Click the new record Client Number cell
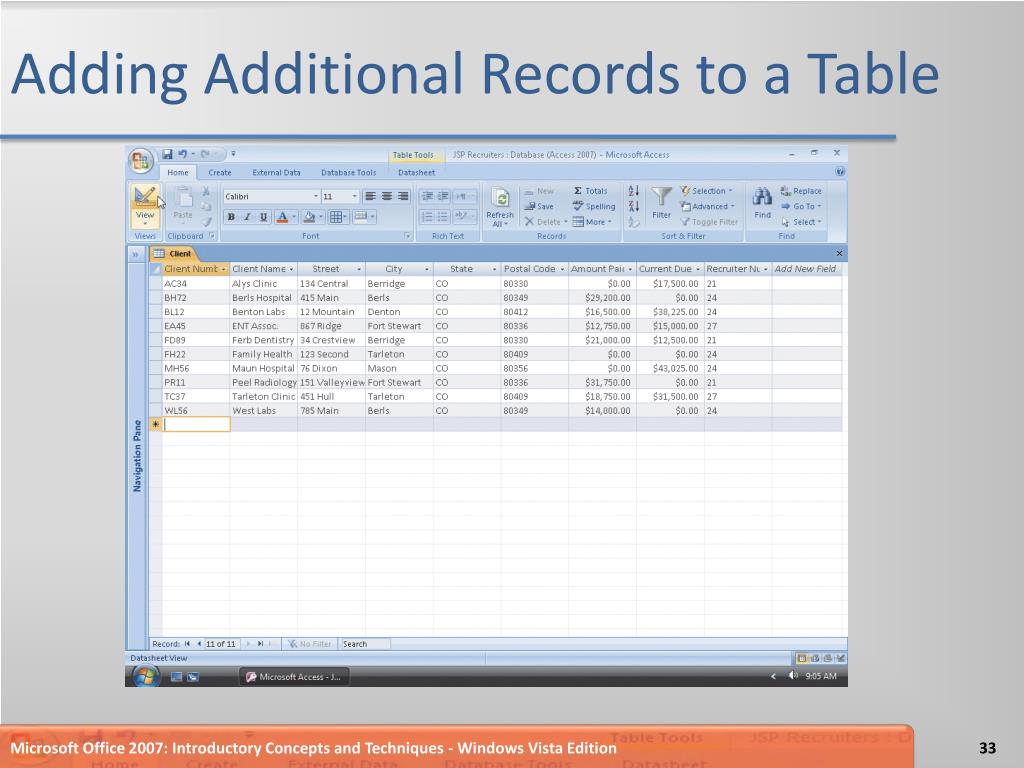This screenshot has width=1024, height=768. (x=196, y=424)
